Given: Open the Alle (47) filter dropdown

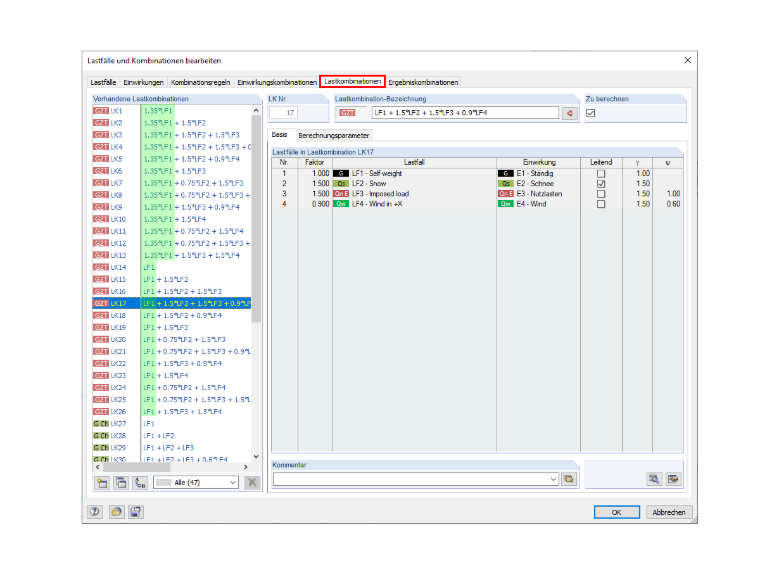Looking at the screenshot, I should coord(196,482).
